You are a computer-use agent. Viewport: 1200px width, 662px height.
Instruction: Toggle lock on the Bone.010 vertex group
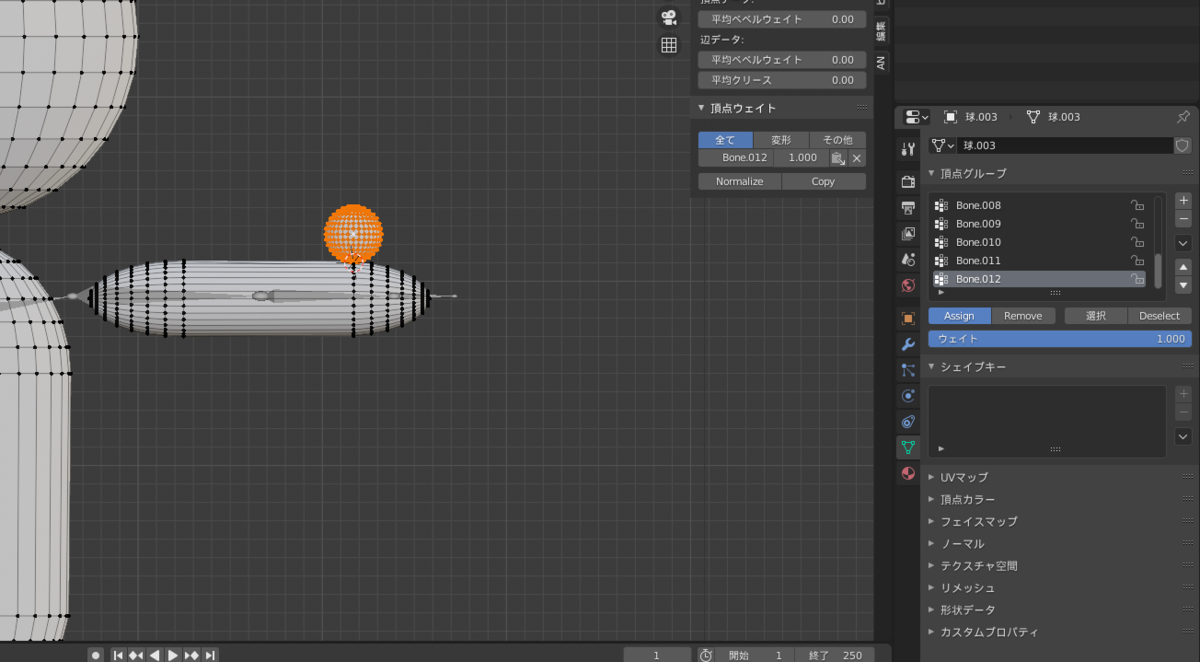(x=1137, y=242)
